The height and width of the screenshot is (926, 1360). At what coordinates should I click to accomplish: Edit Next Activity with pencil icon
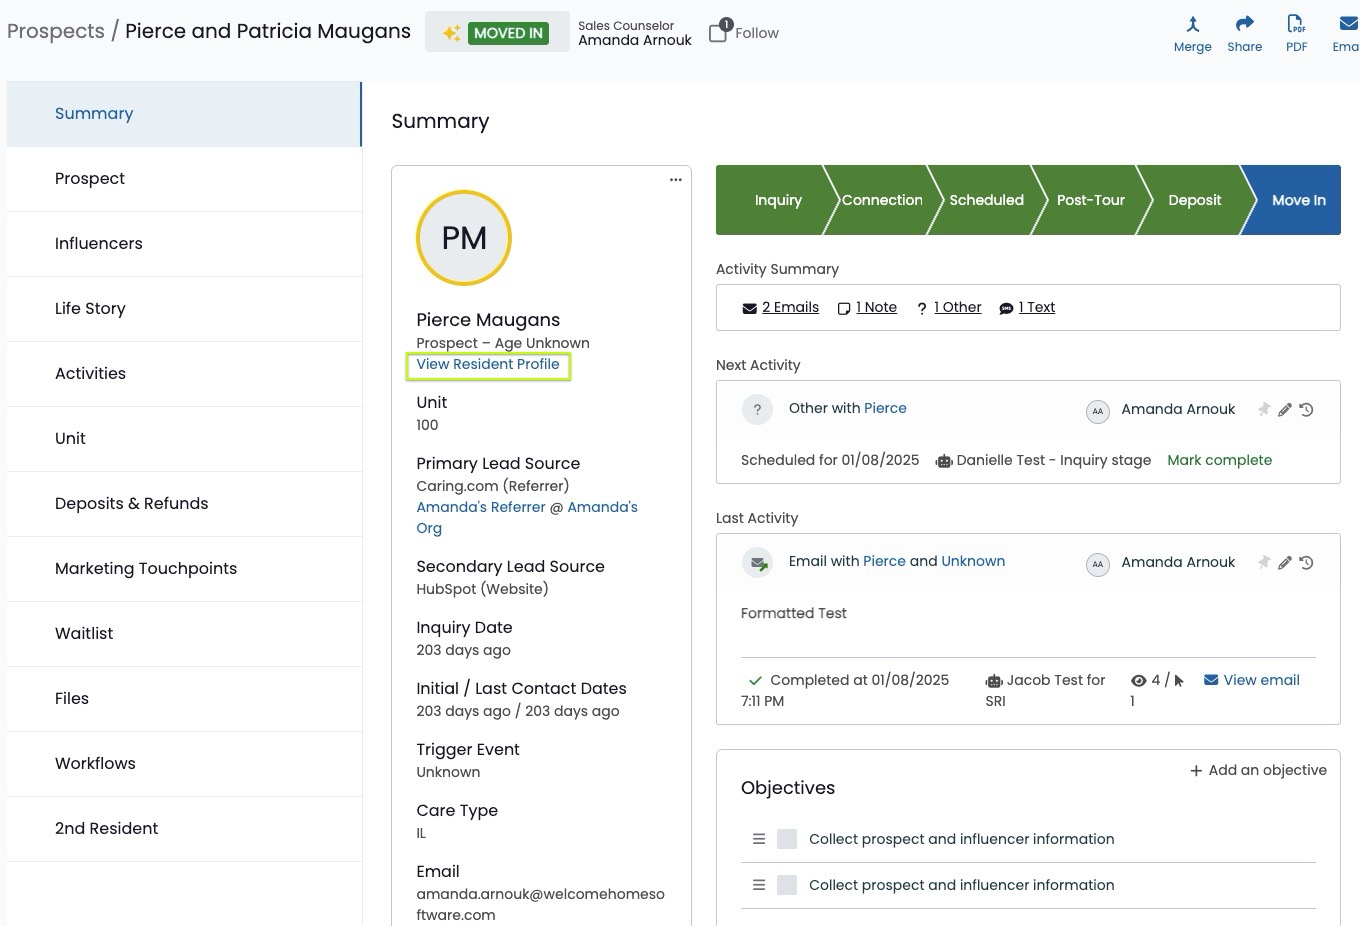[x=1285, y=409]
